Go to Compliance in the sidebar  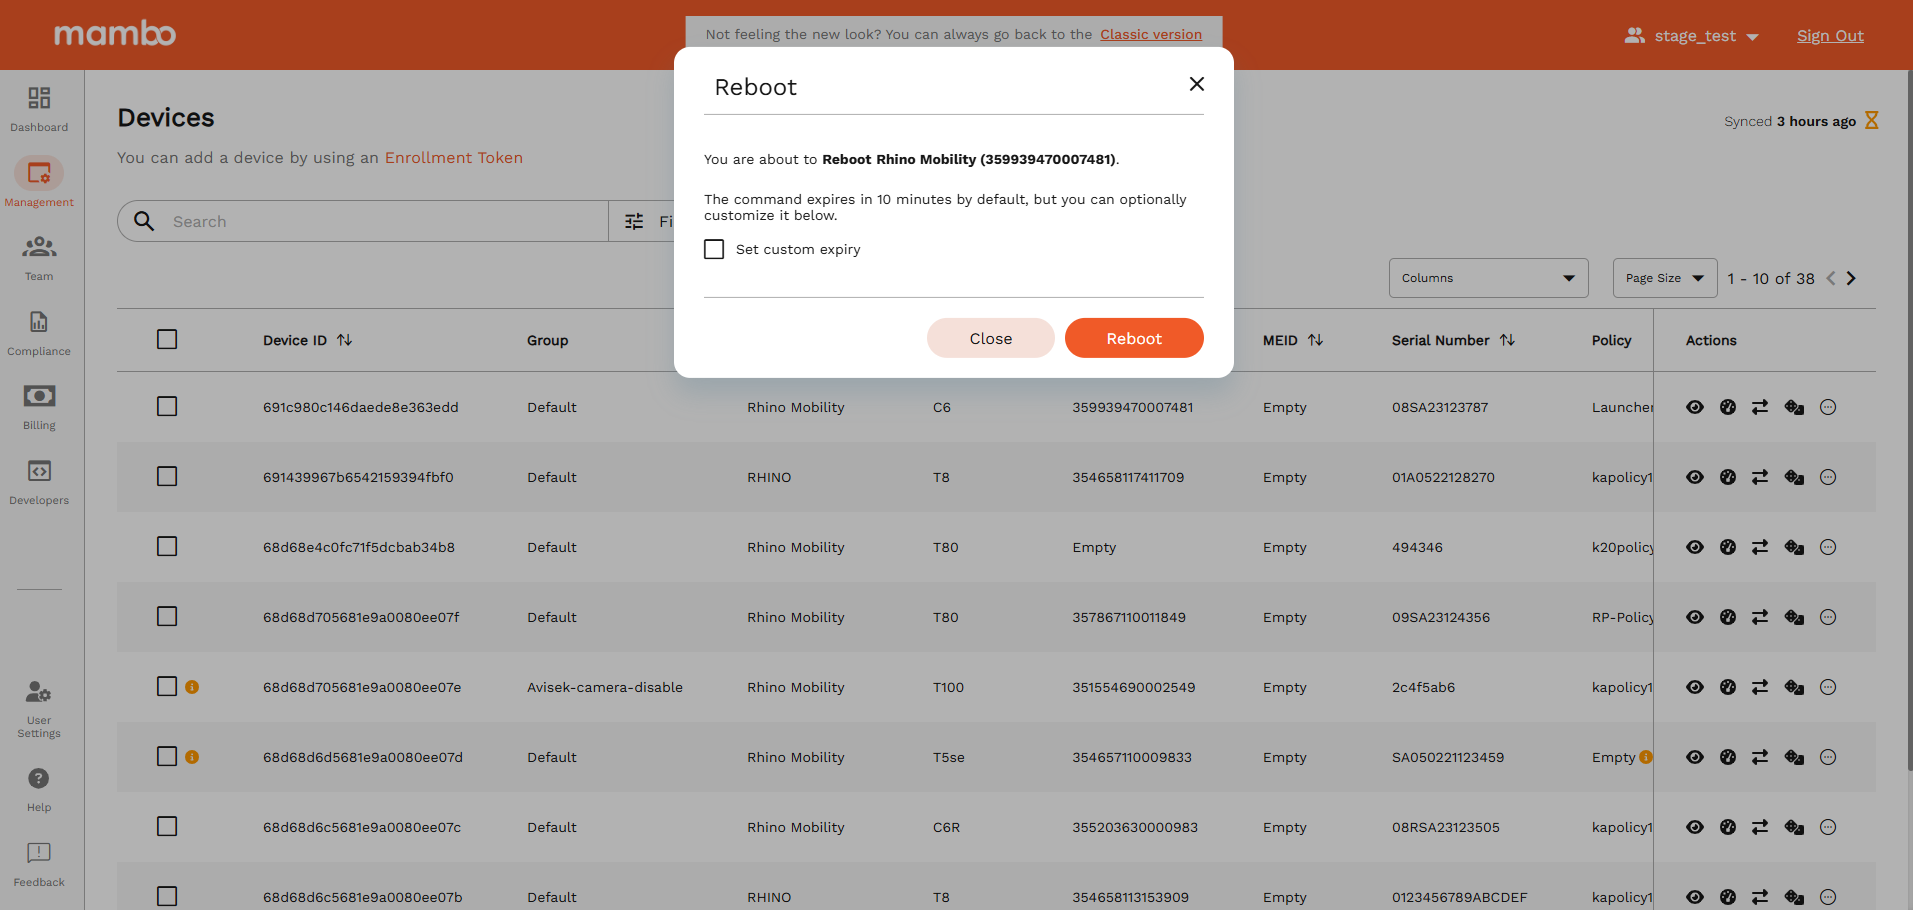[39, 323]
